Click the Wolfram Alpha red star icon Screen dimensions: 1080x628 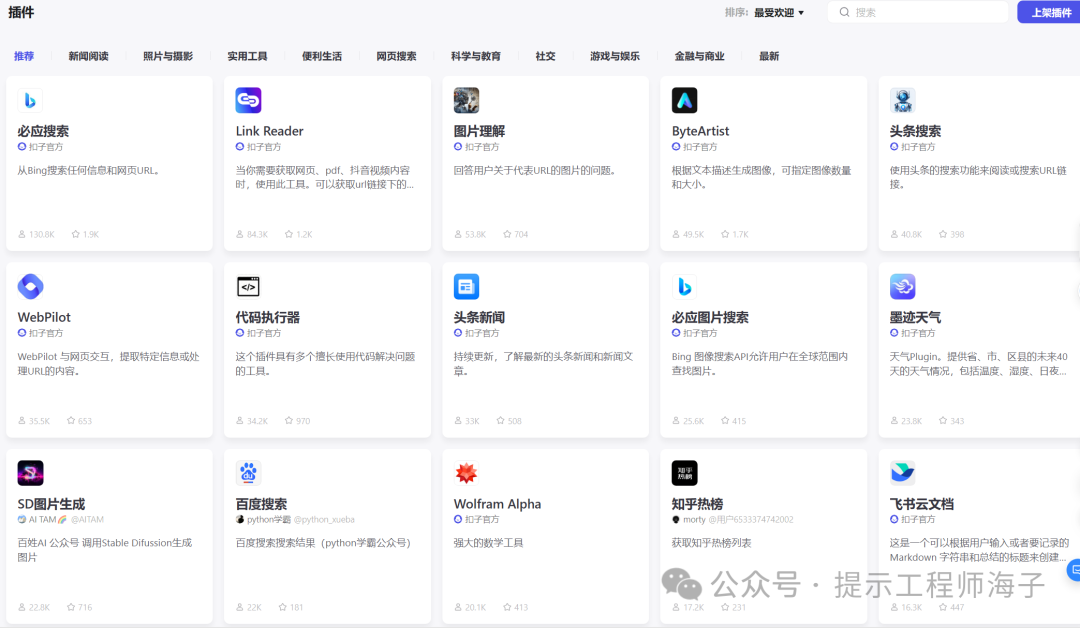(466, 473)
